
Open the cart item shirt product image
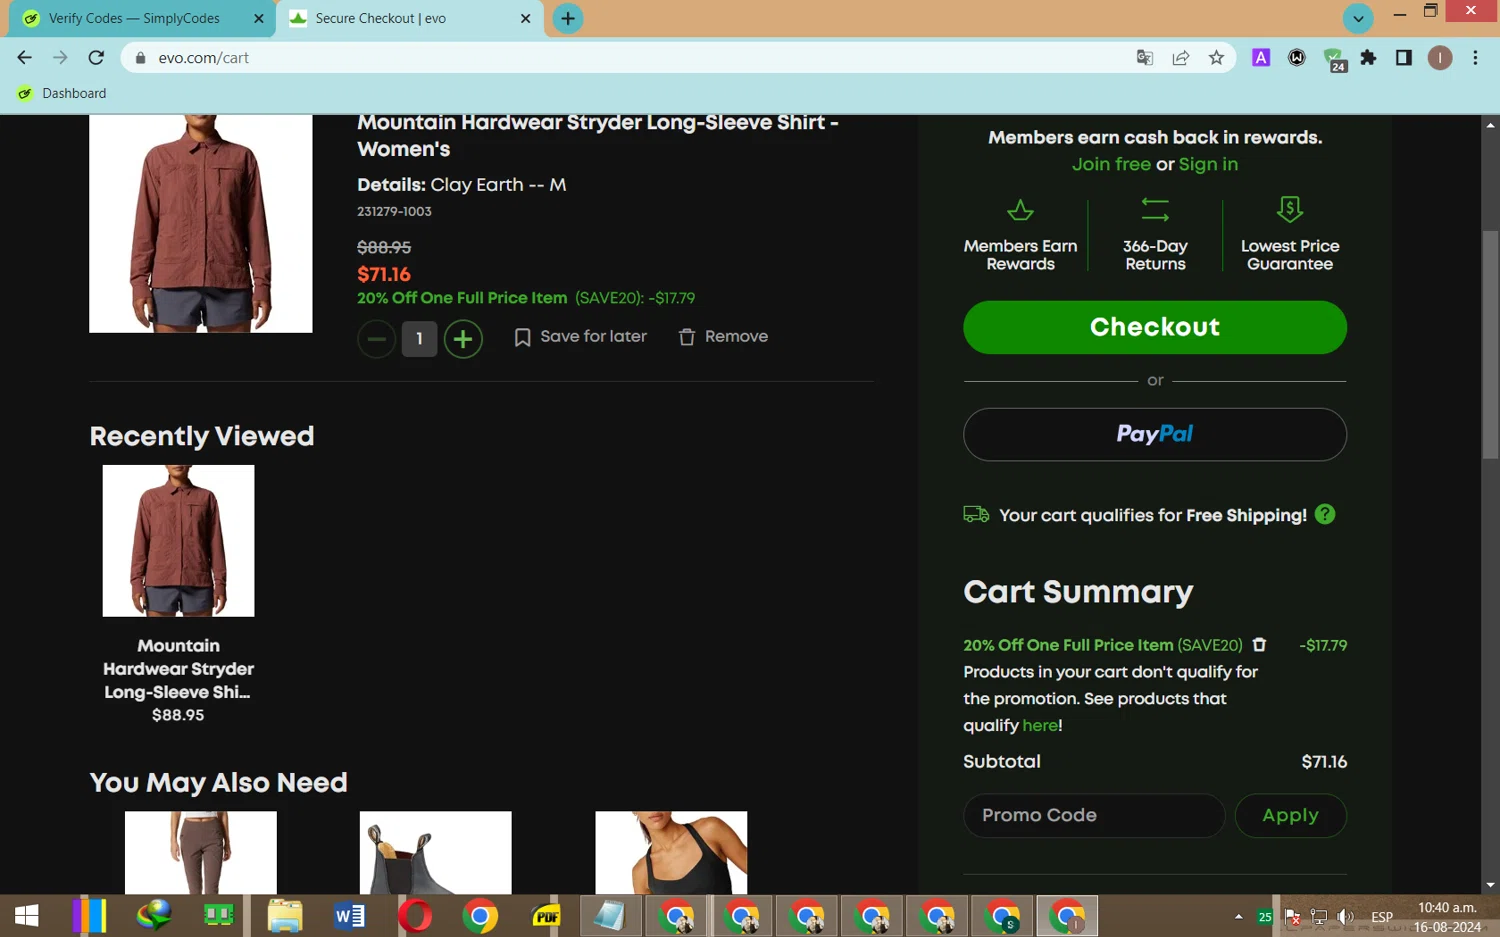point(201,223)
